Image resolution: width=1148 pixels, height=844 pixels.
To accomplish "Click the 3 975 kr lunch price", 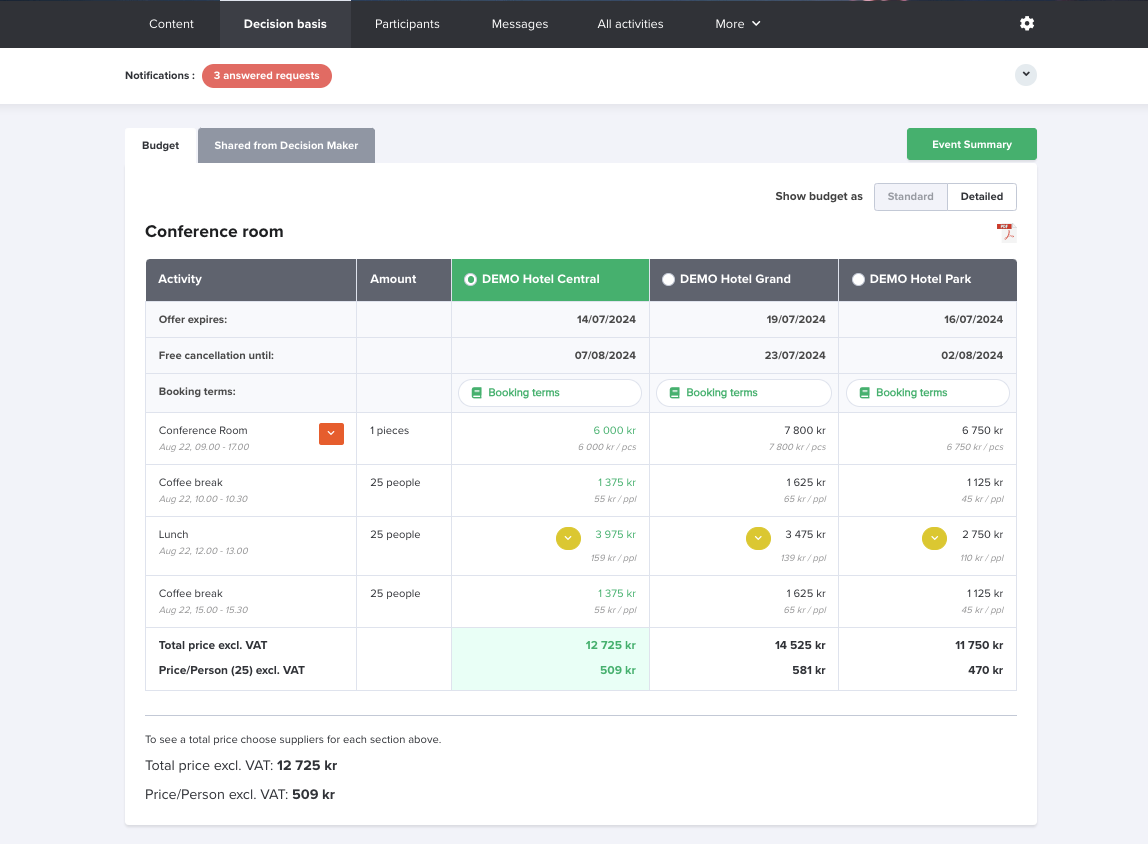I will 615,535.
